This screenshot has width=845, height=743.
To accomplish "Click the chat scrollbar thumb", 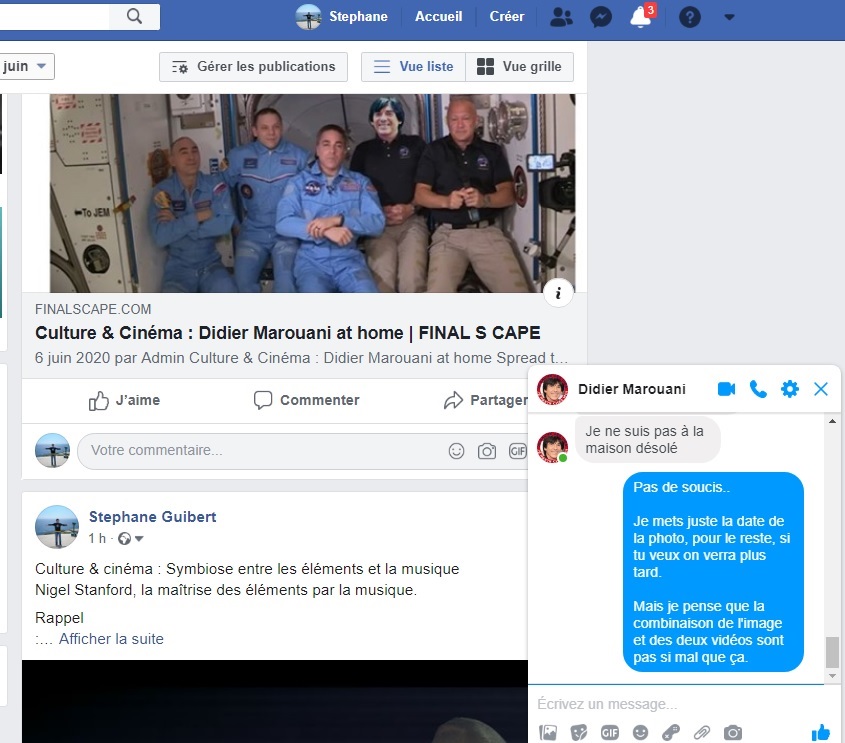I will 833,652.
